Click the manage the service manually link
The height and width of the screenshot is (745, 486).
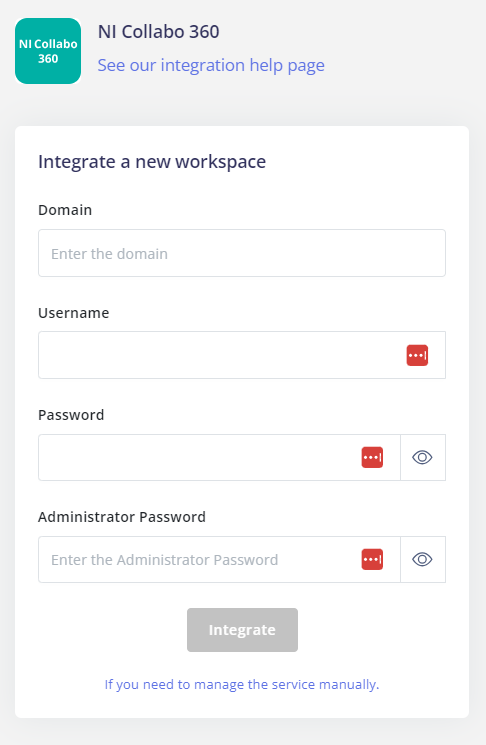coord(242,684)
